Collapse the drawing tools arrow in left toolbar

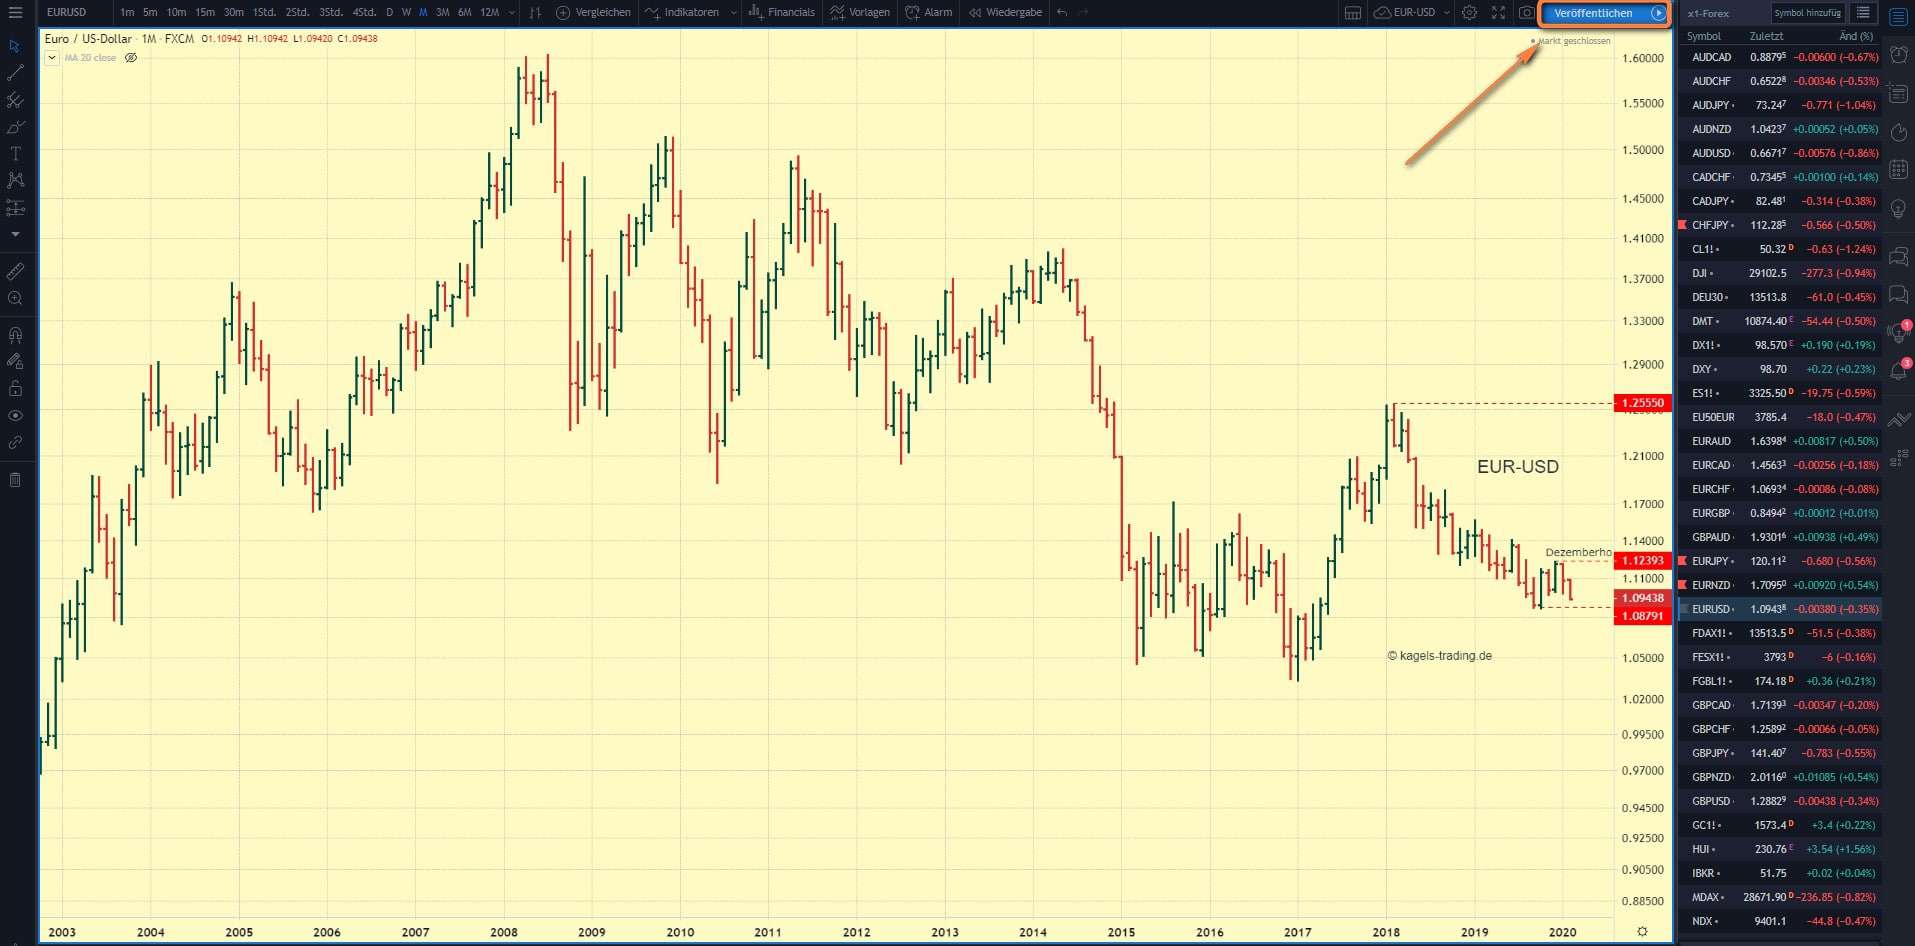click(16, 233)
